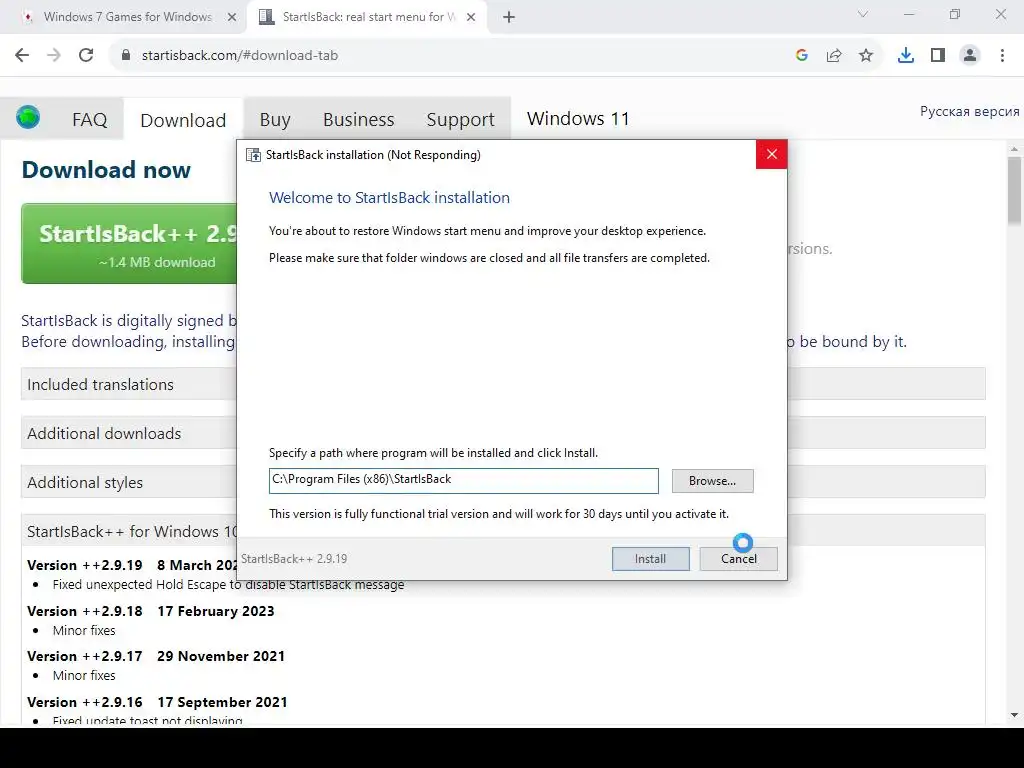Click the tab search chevron
Viewport: 1024px width, 768px height.
click(x=863, y=14)
